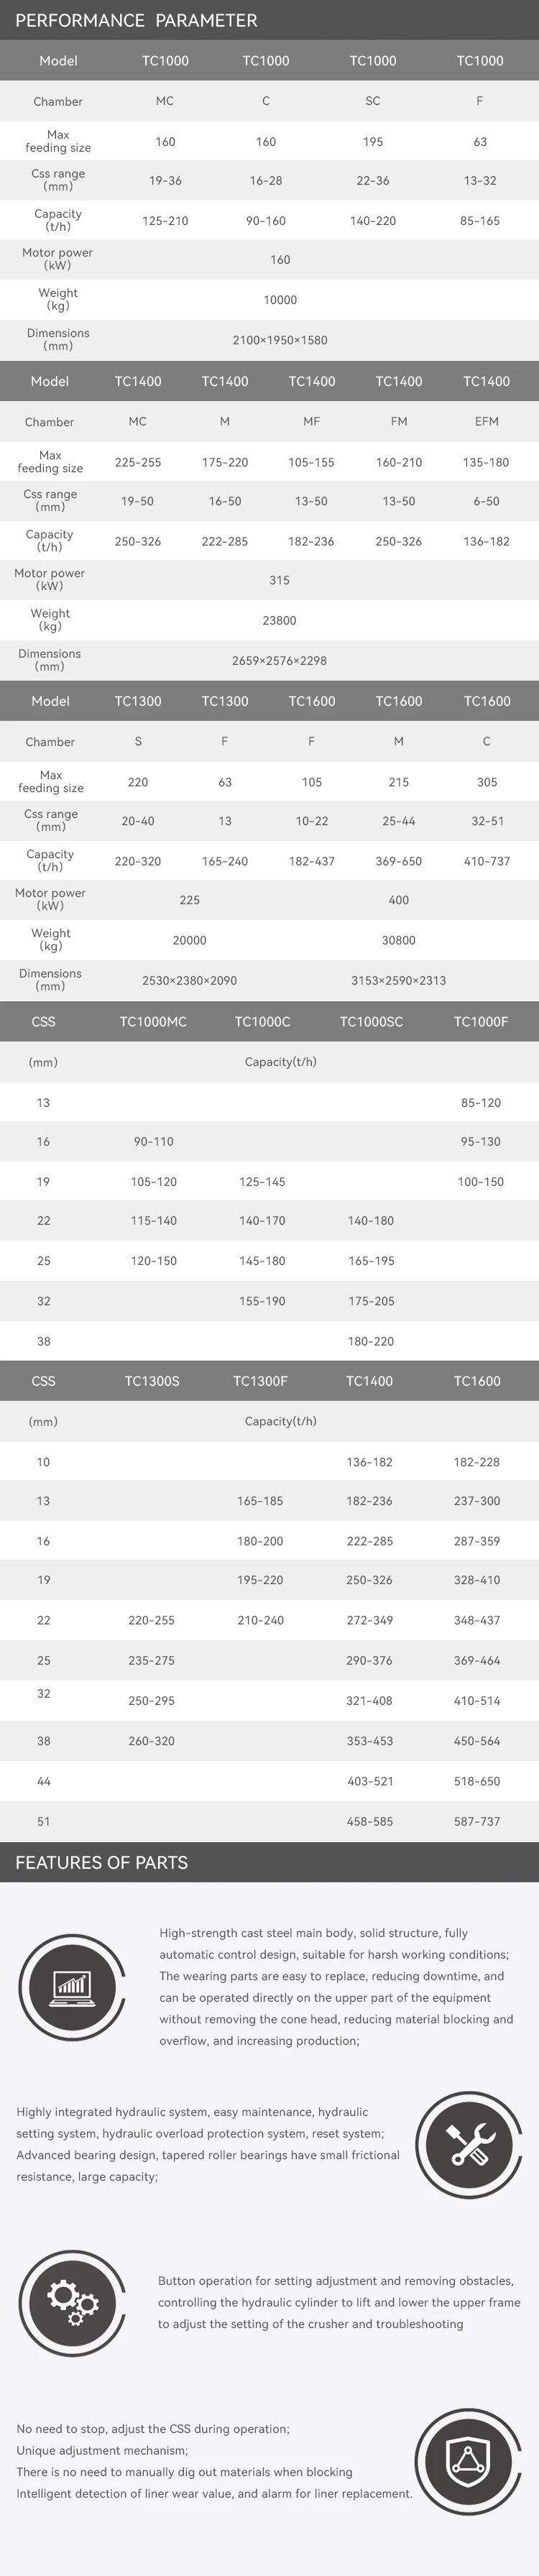Click the 'Unique adjustment mechanism' text line

102,2450
